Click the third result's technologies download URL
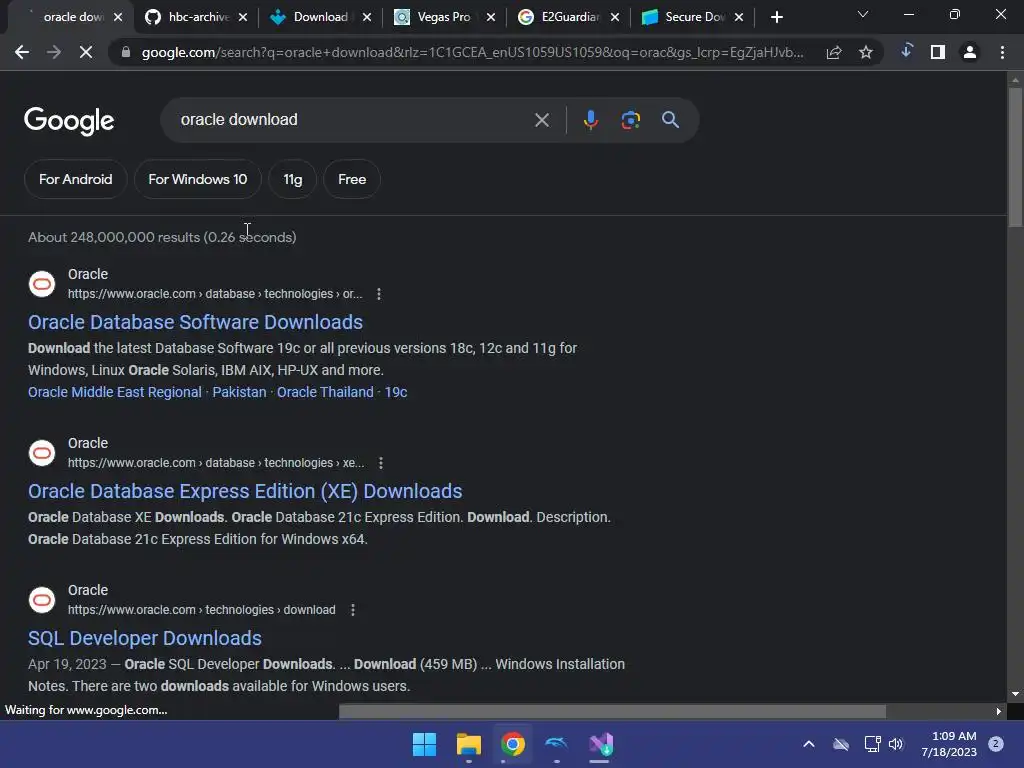Viewport: 1024px width, 768px height. tap(202, 610)
